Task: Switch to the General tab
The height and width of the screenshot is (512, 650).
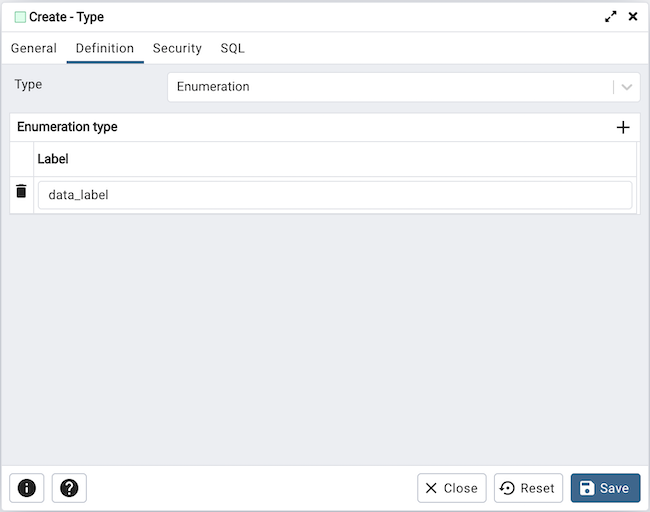Action: 34,48
